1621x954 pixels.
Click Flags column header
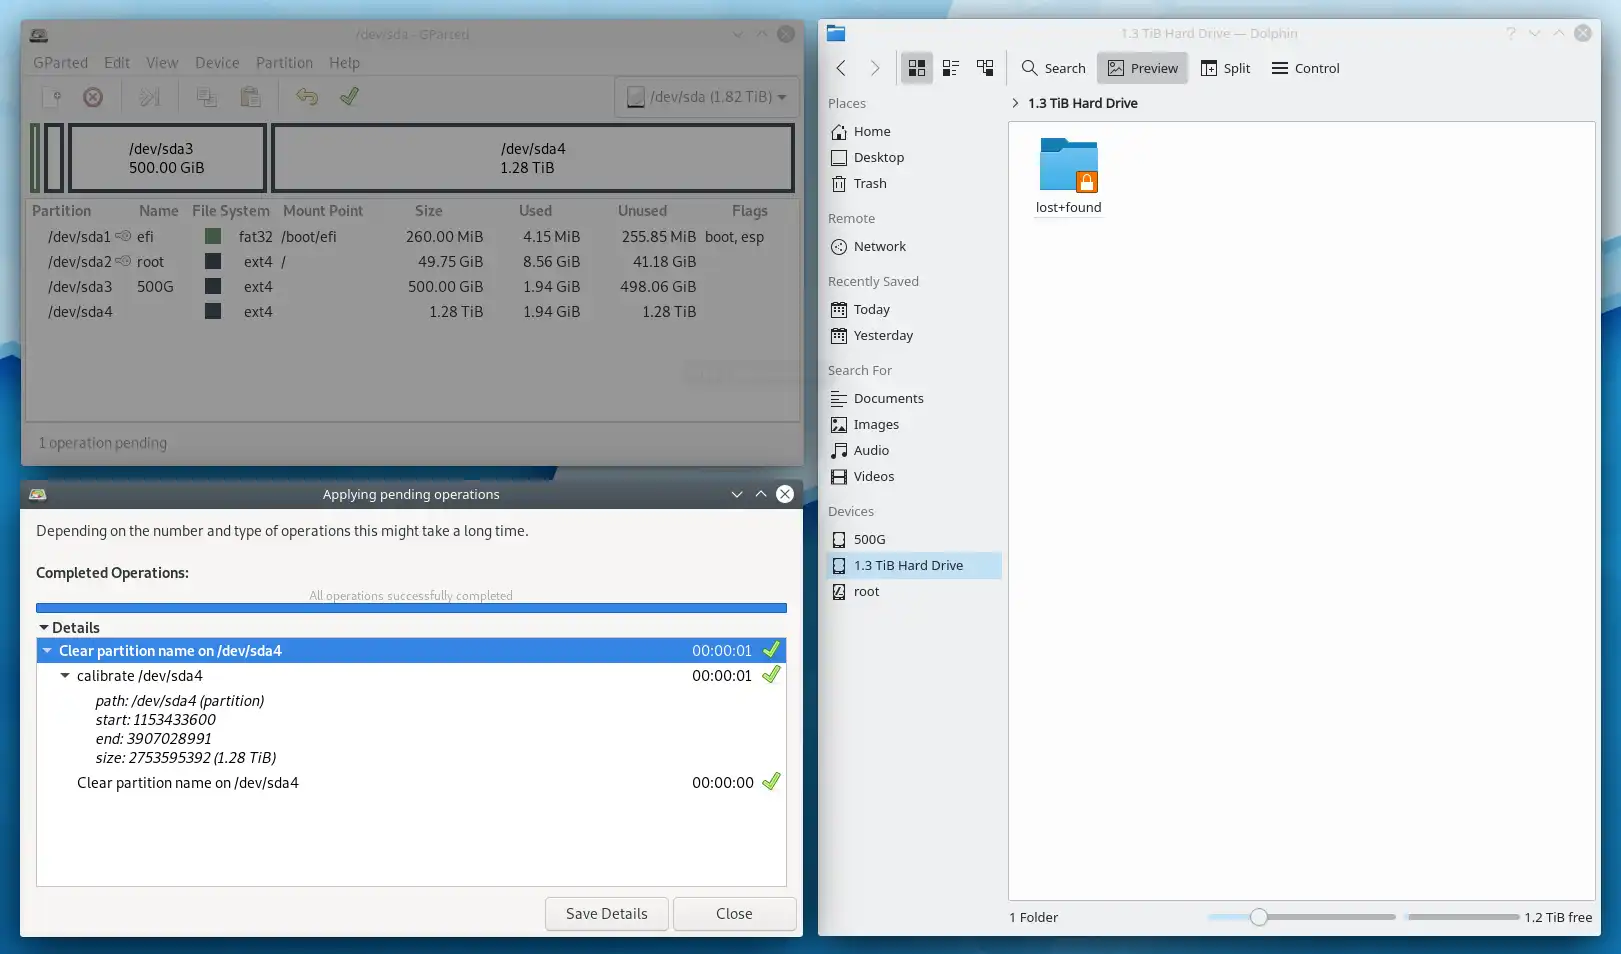click(750, 211)
